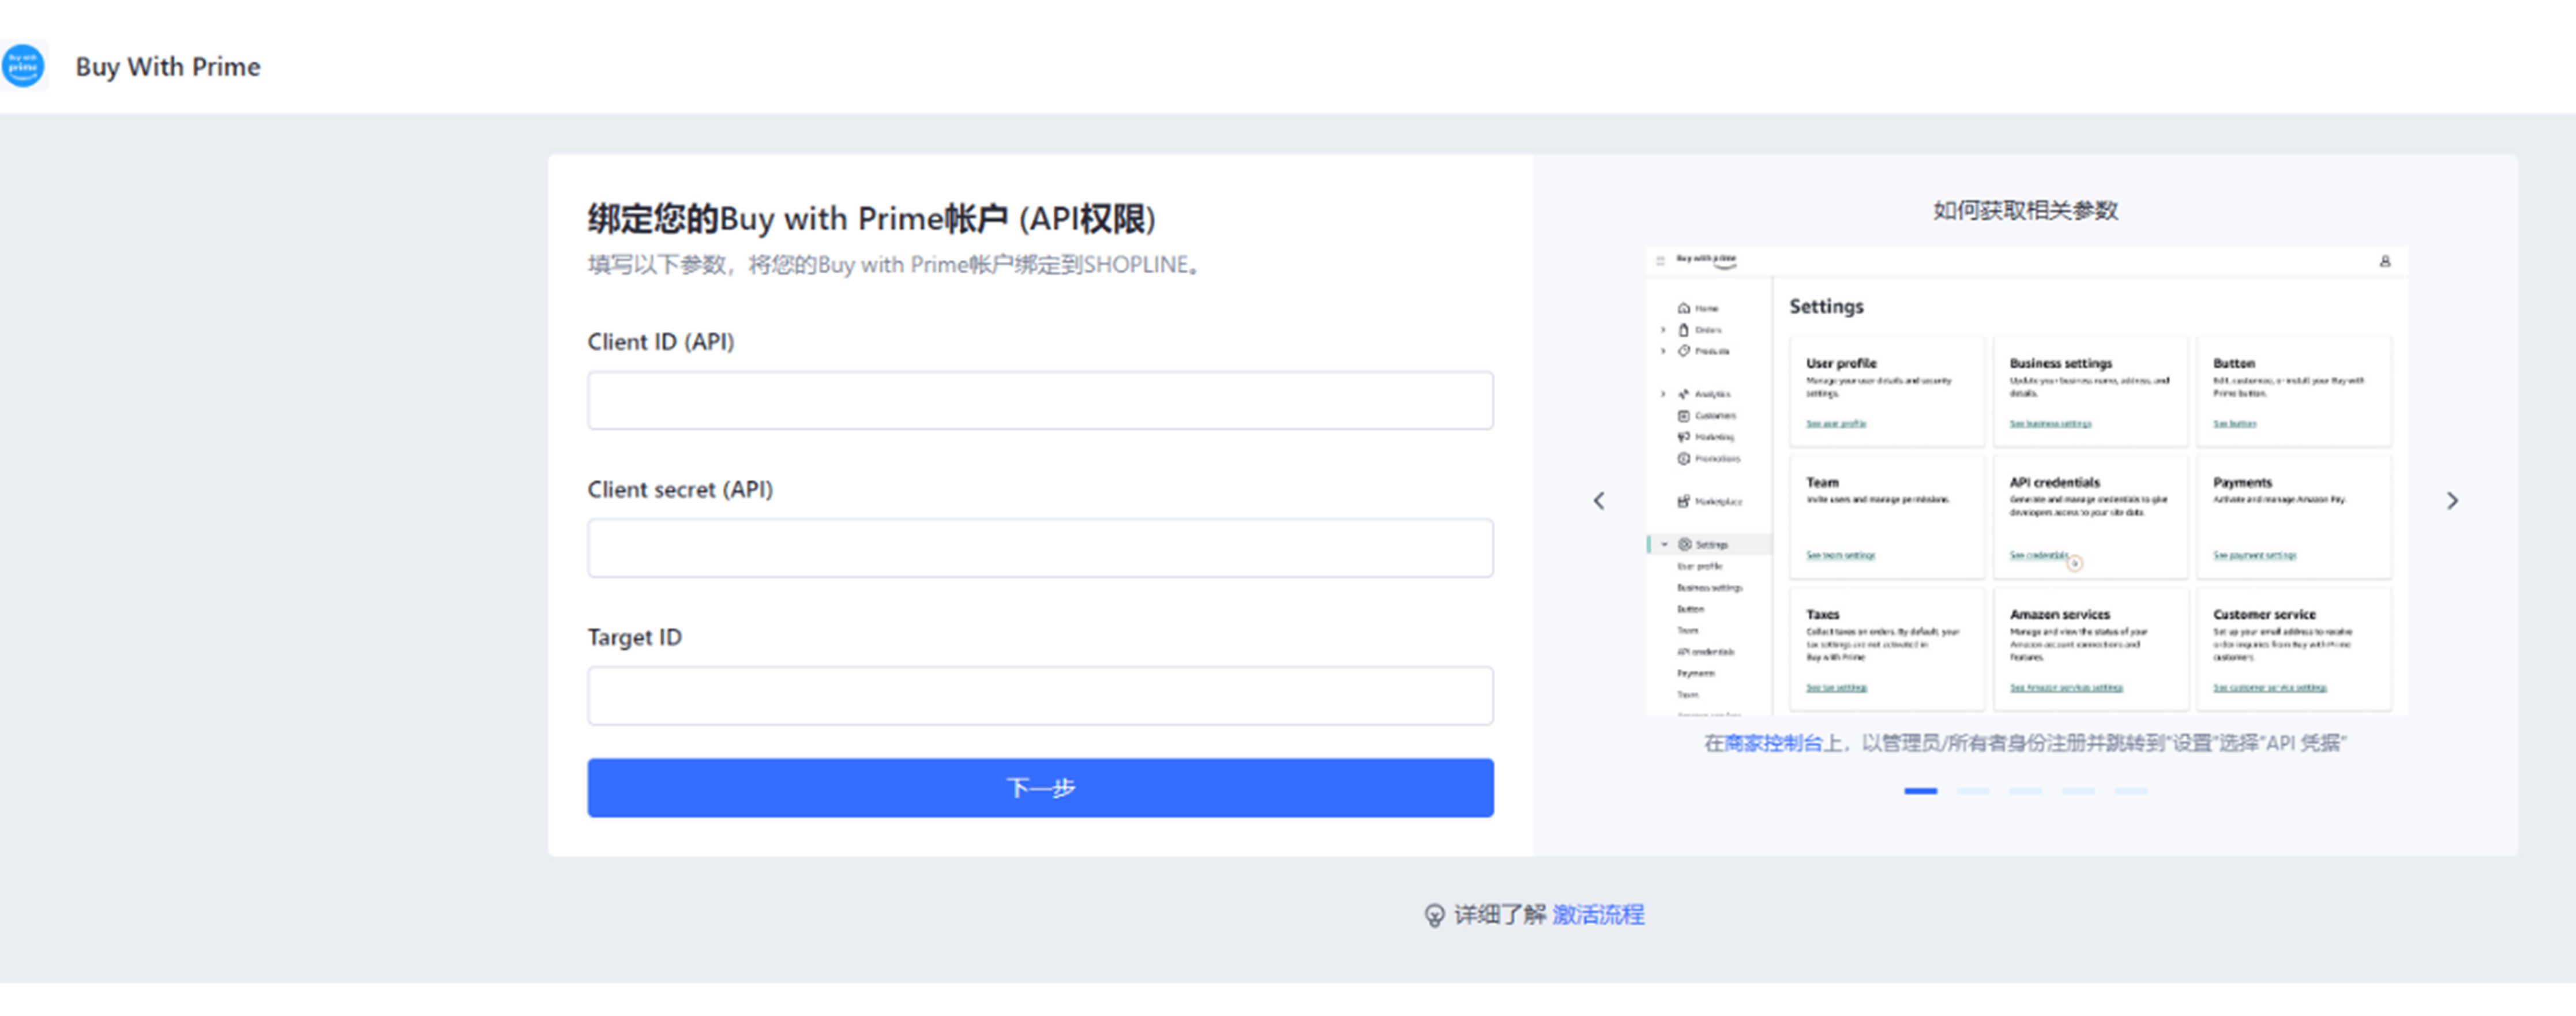
Task: Click the lightbulb icon beside 详细了解
Action: [x=1434, y=915]
